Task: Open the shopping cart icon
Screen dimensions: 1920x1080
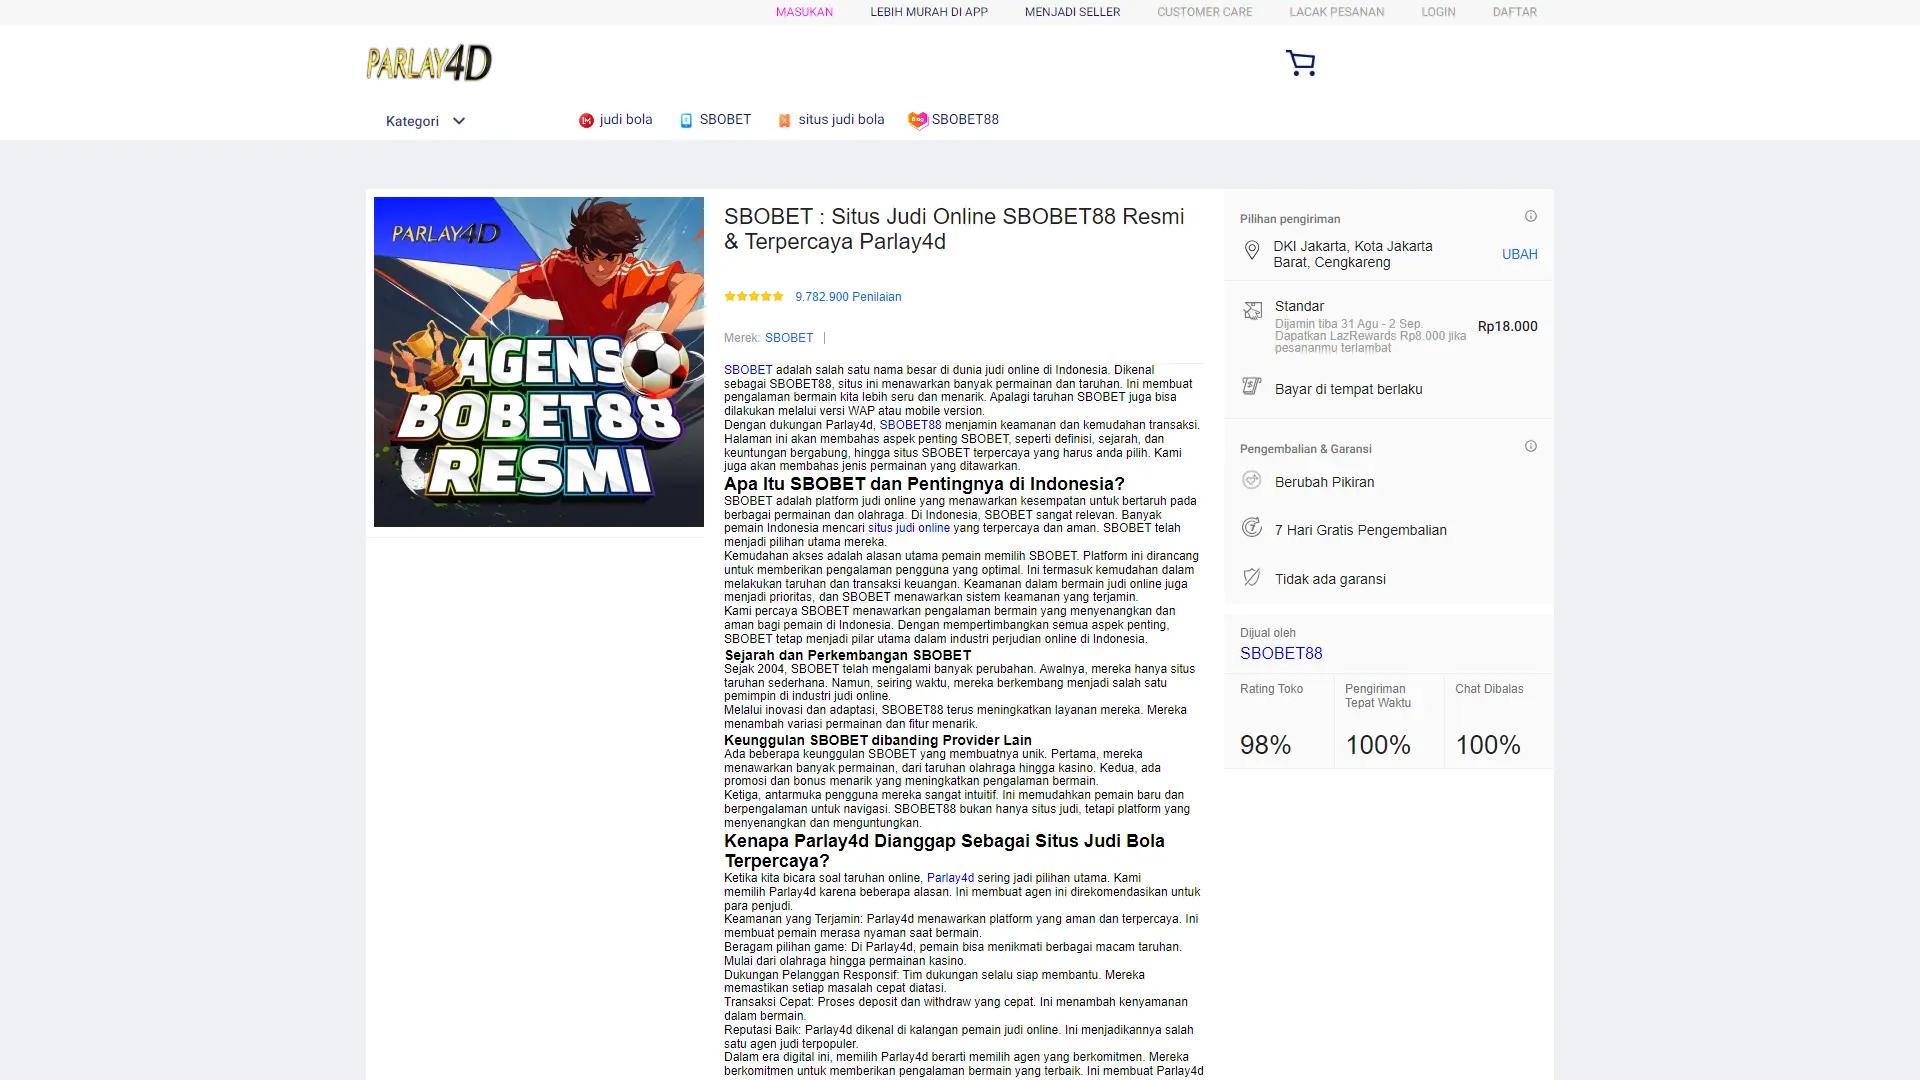Action: tap(1301, 62)
